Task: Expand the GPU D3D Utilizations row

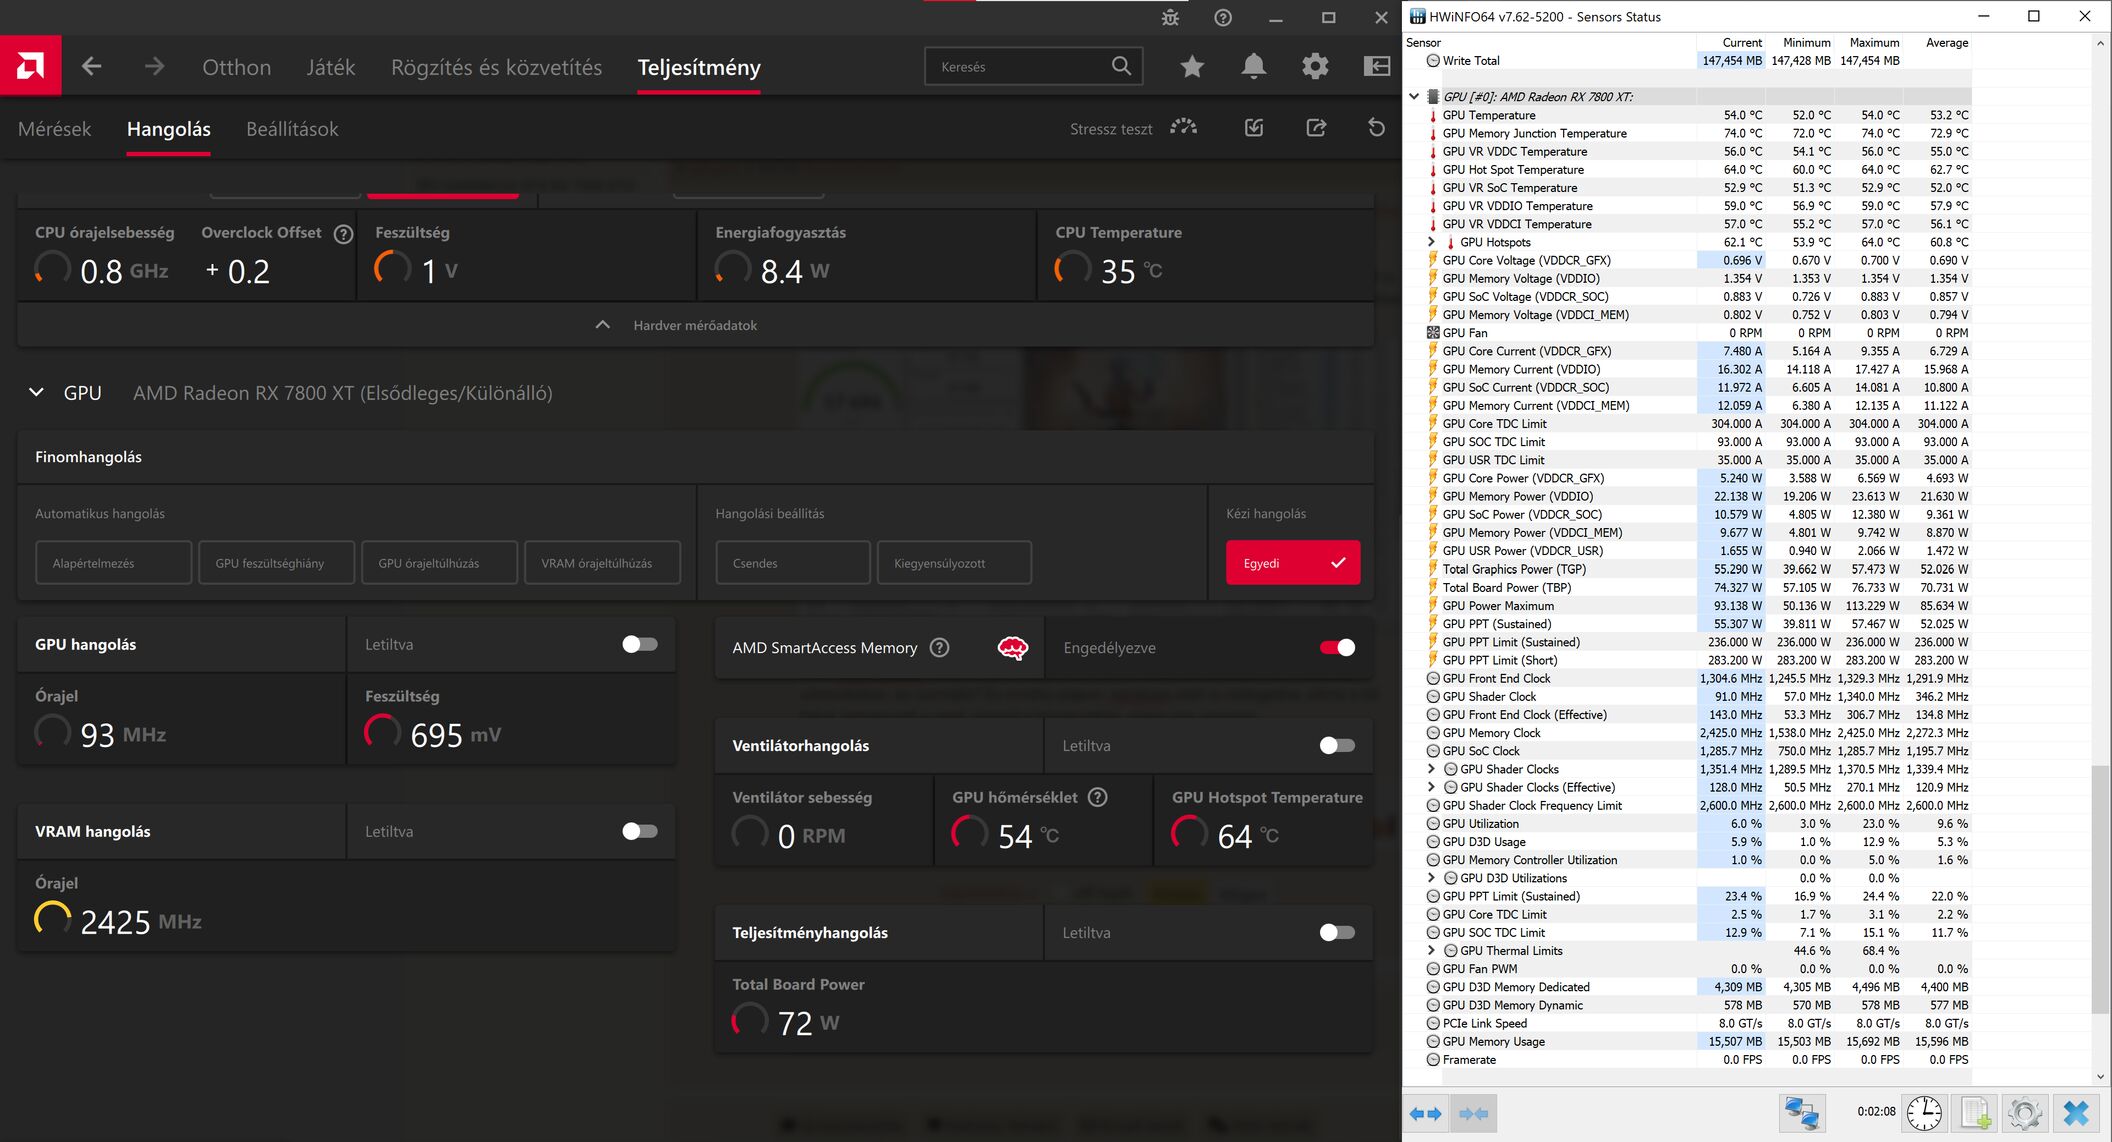Action: tap(1431, 878)
